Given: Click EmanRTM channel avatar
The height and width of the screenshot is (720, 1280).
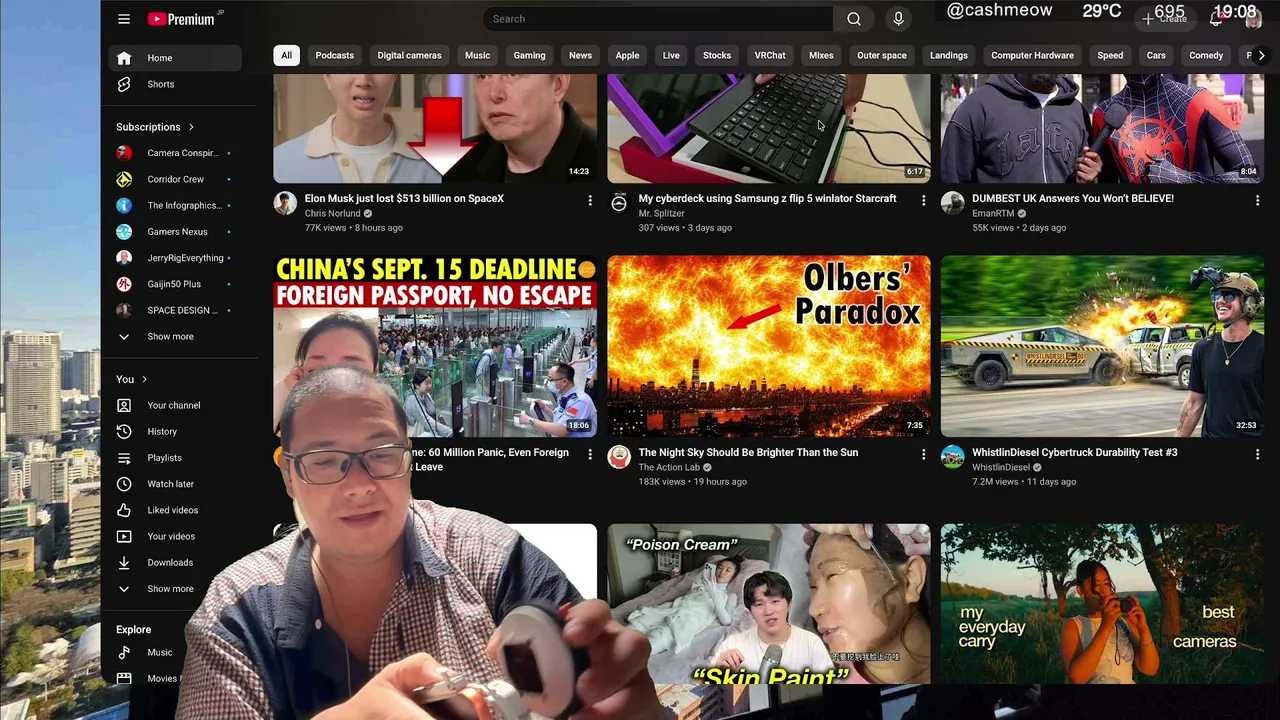Looking at the screenshot, I should tap(953, 204).
